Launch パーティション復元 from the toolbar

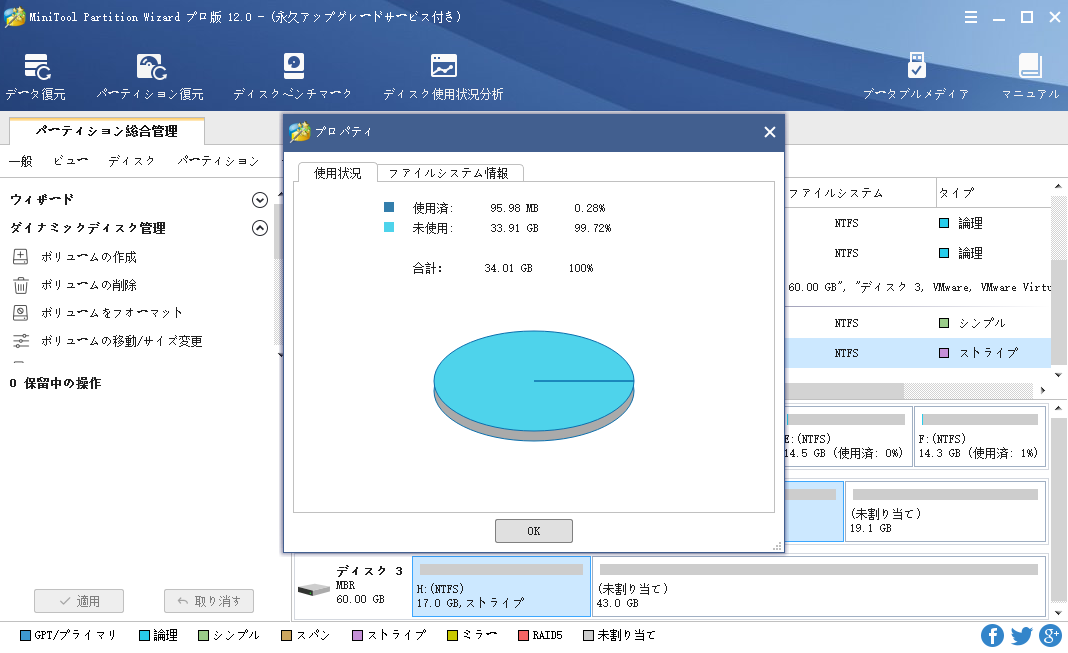coord(150,77)
